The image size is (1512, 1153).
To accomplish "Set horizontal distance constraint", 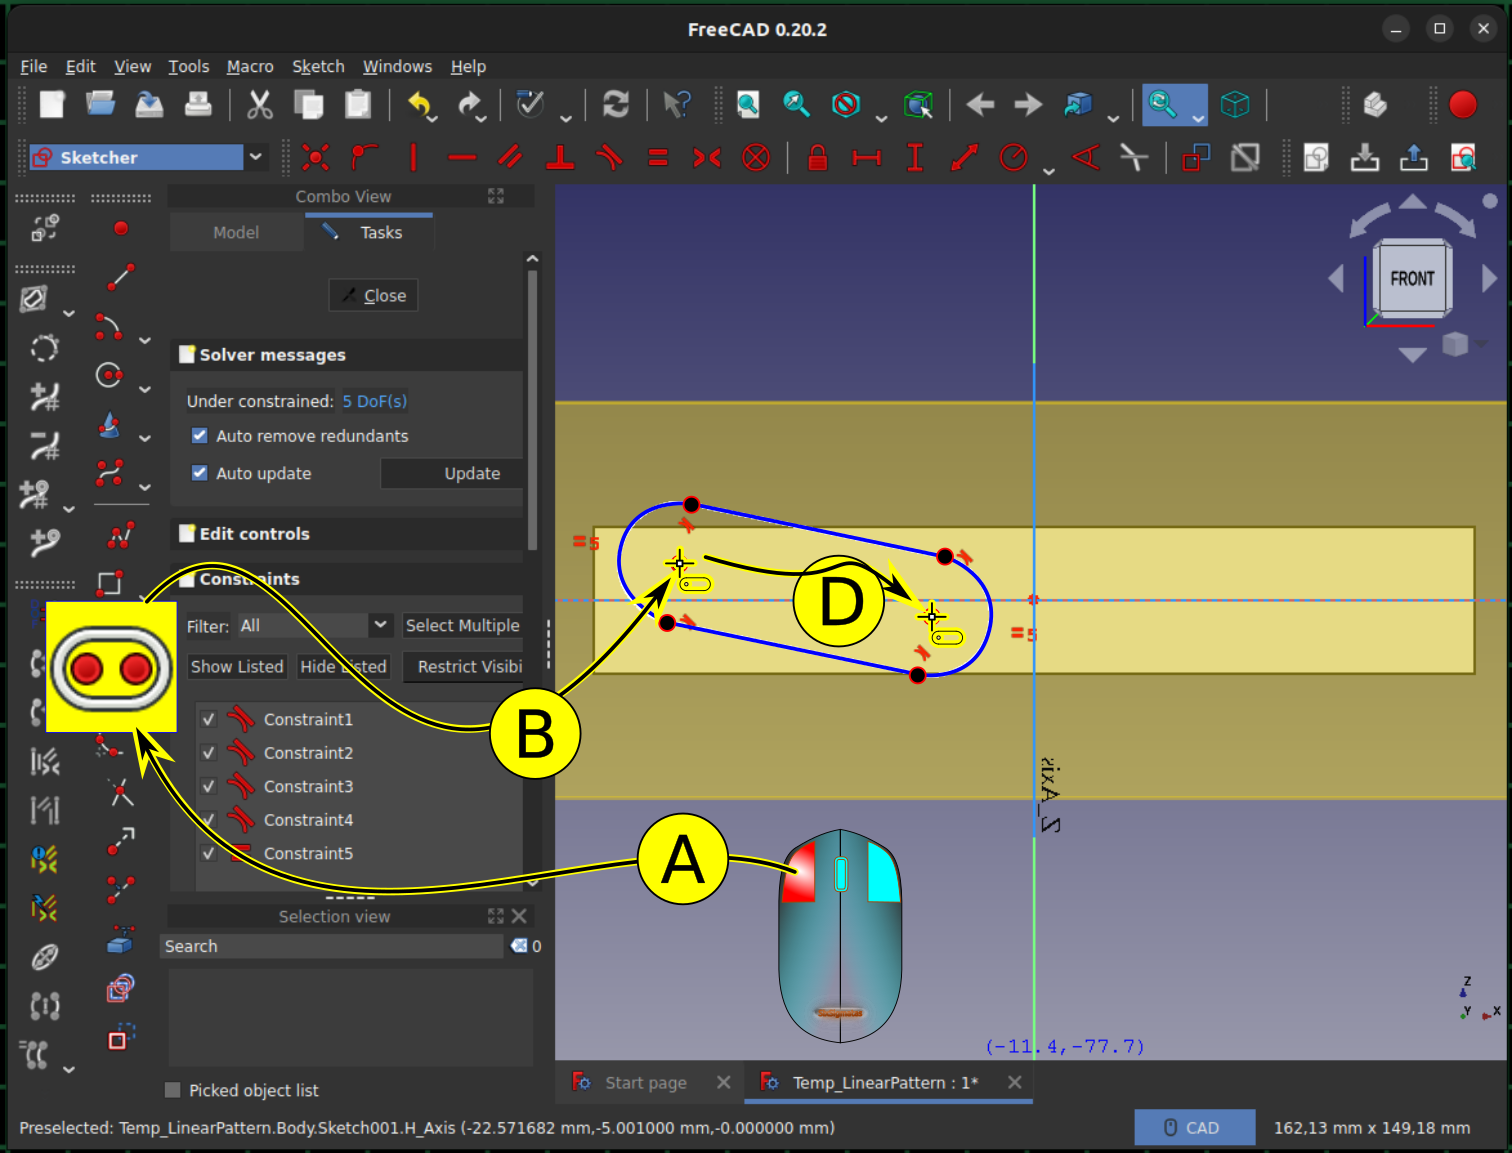I will pos(866,157).
